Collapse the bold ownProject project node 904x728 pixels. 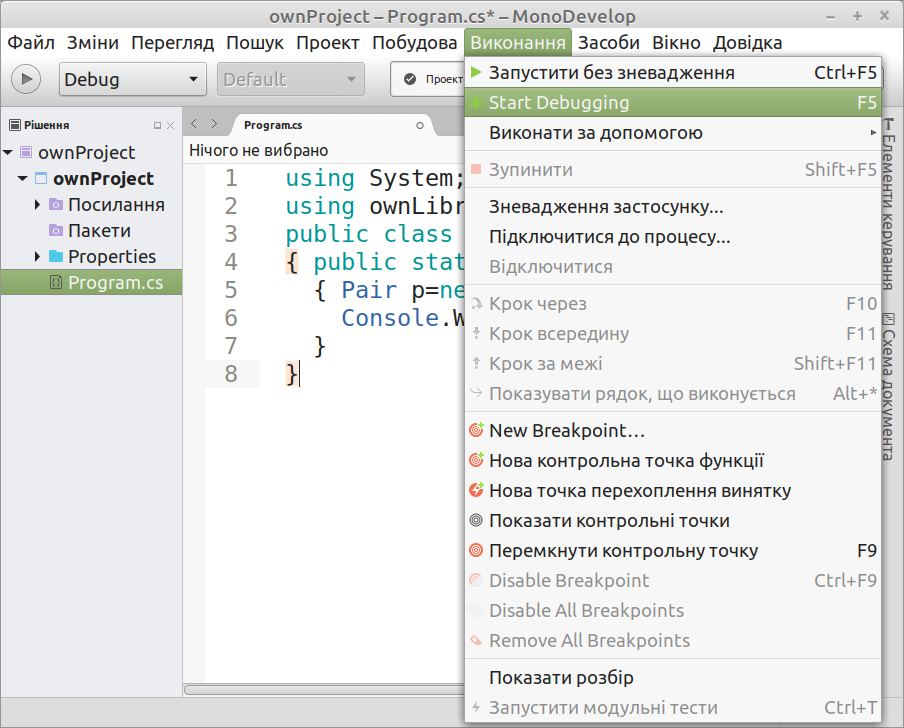[x=22, y=179]
